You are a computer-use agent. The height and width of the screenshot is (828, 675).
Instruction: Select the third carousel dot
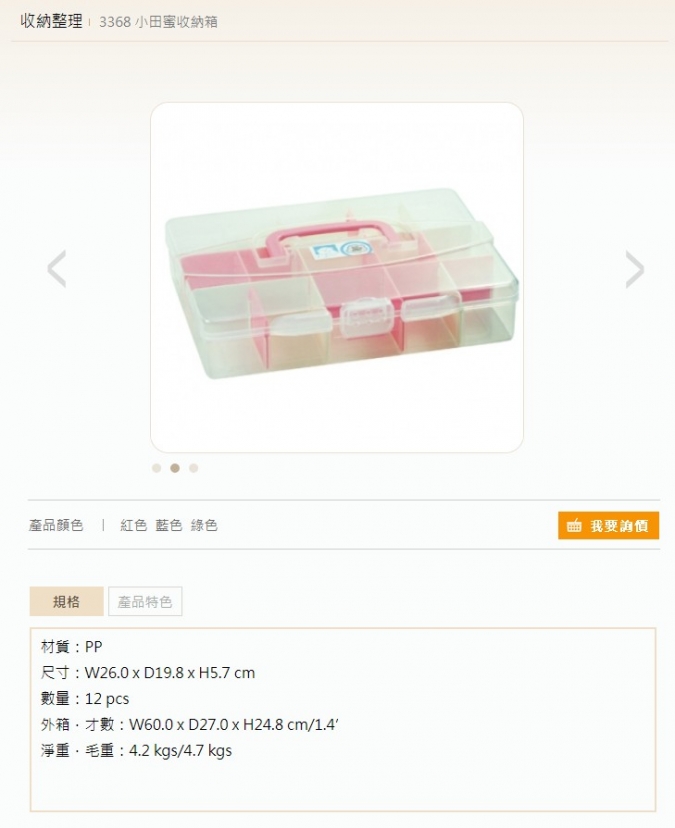[x=193, y=468]
